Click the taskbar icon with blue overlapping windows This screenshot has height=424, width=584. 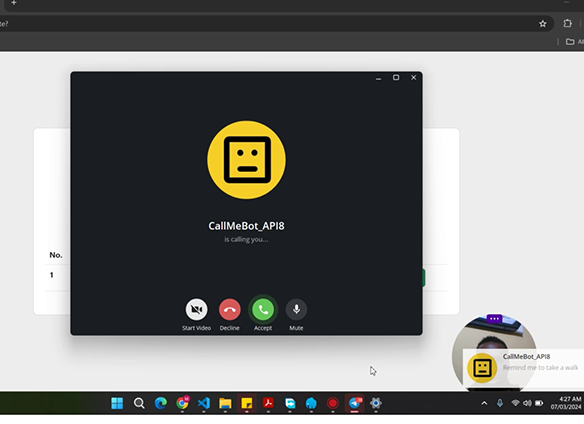point(290,403)
